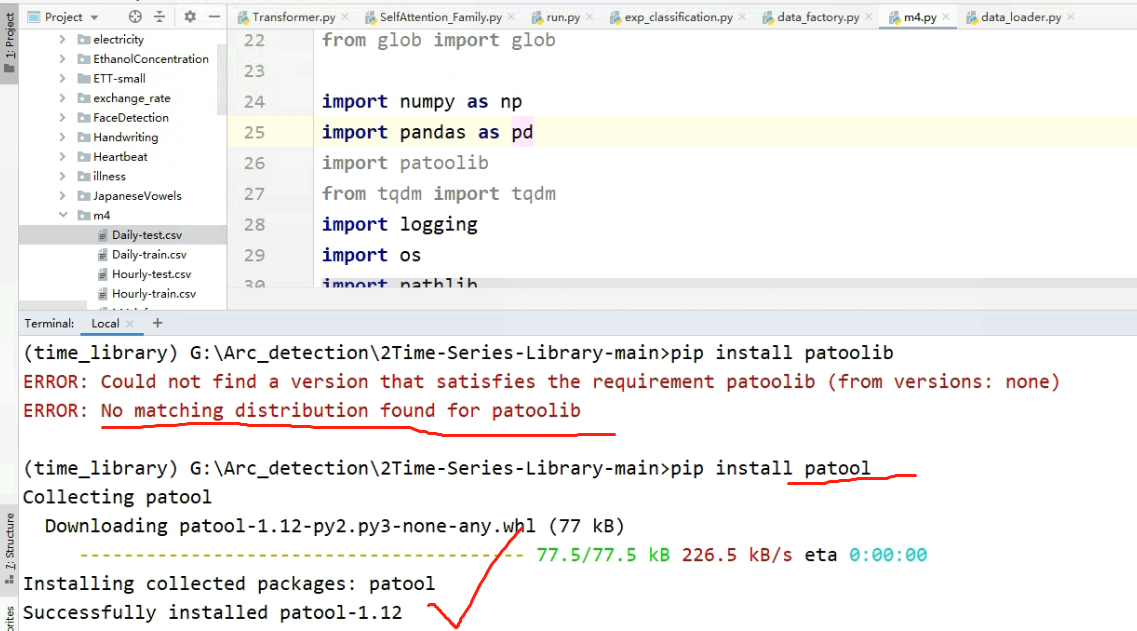Select Daily-test.csv file
Viewport: 1137px width, 631px height.
[x=122, y=235]
